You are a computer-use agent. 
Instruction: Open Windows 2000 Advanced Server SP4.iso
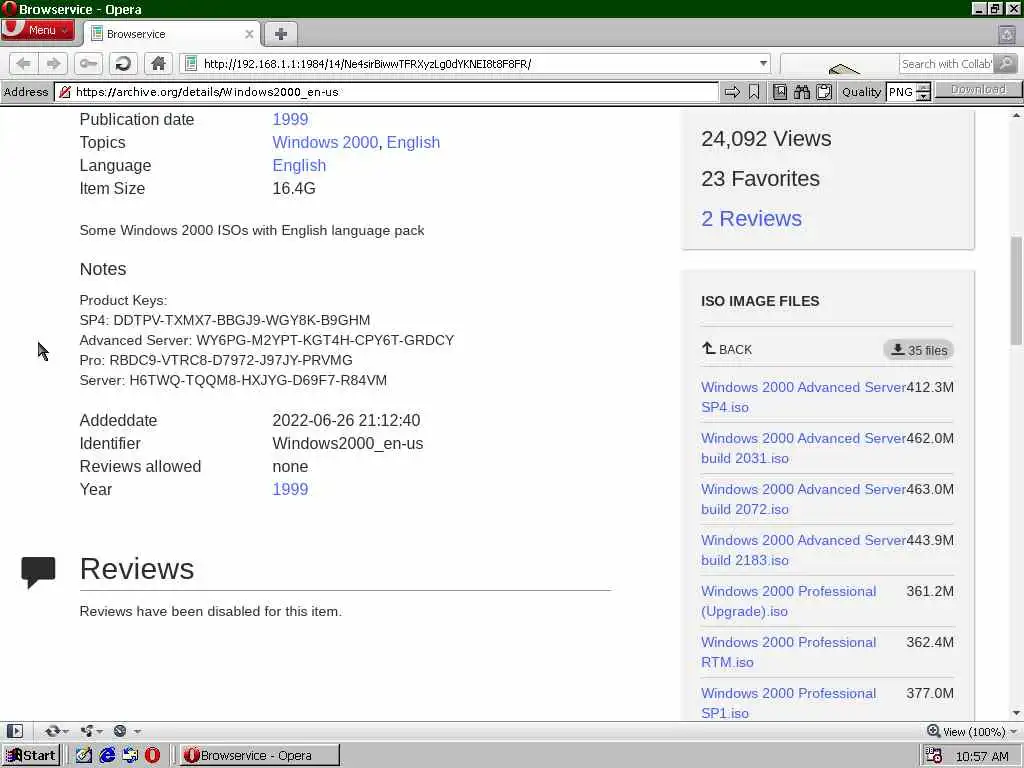coord(803,397)
